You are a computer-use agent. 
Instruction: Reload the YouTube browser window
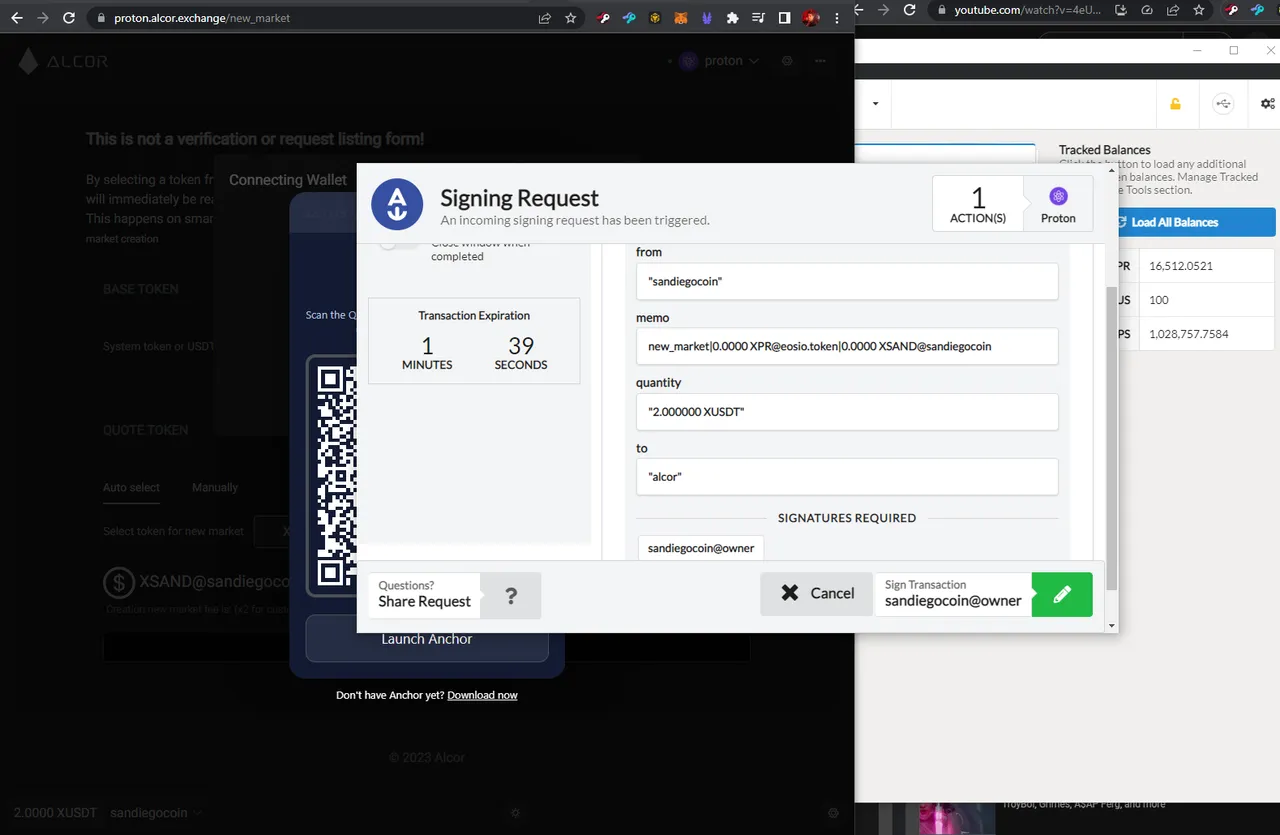(x=909, y=10)
